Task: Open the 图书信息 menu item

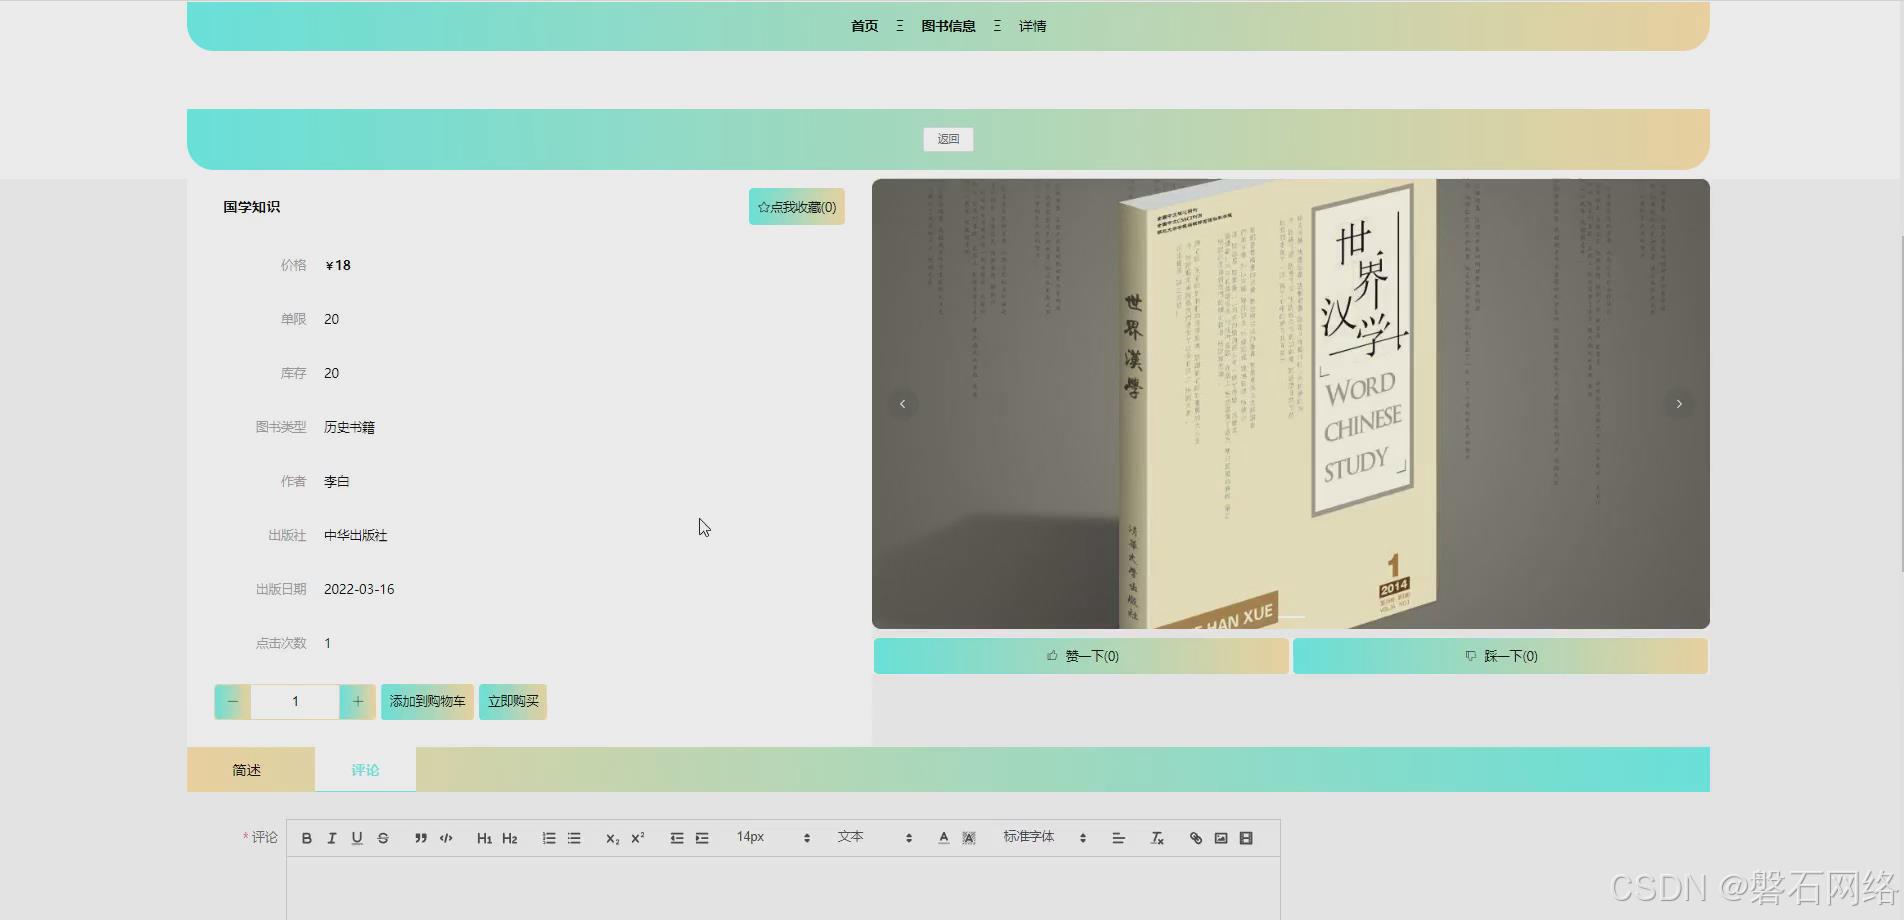Action: pos(948,25)
